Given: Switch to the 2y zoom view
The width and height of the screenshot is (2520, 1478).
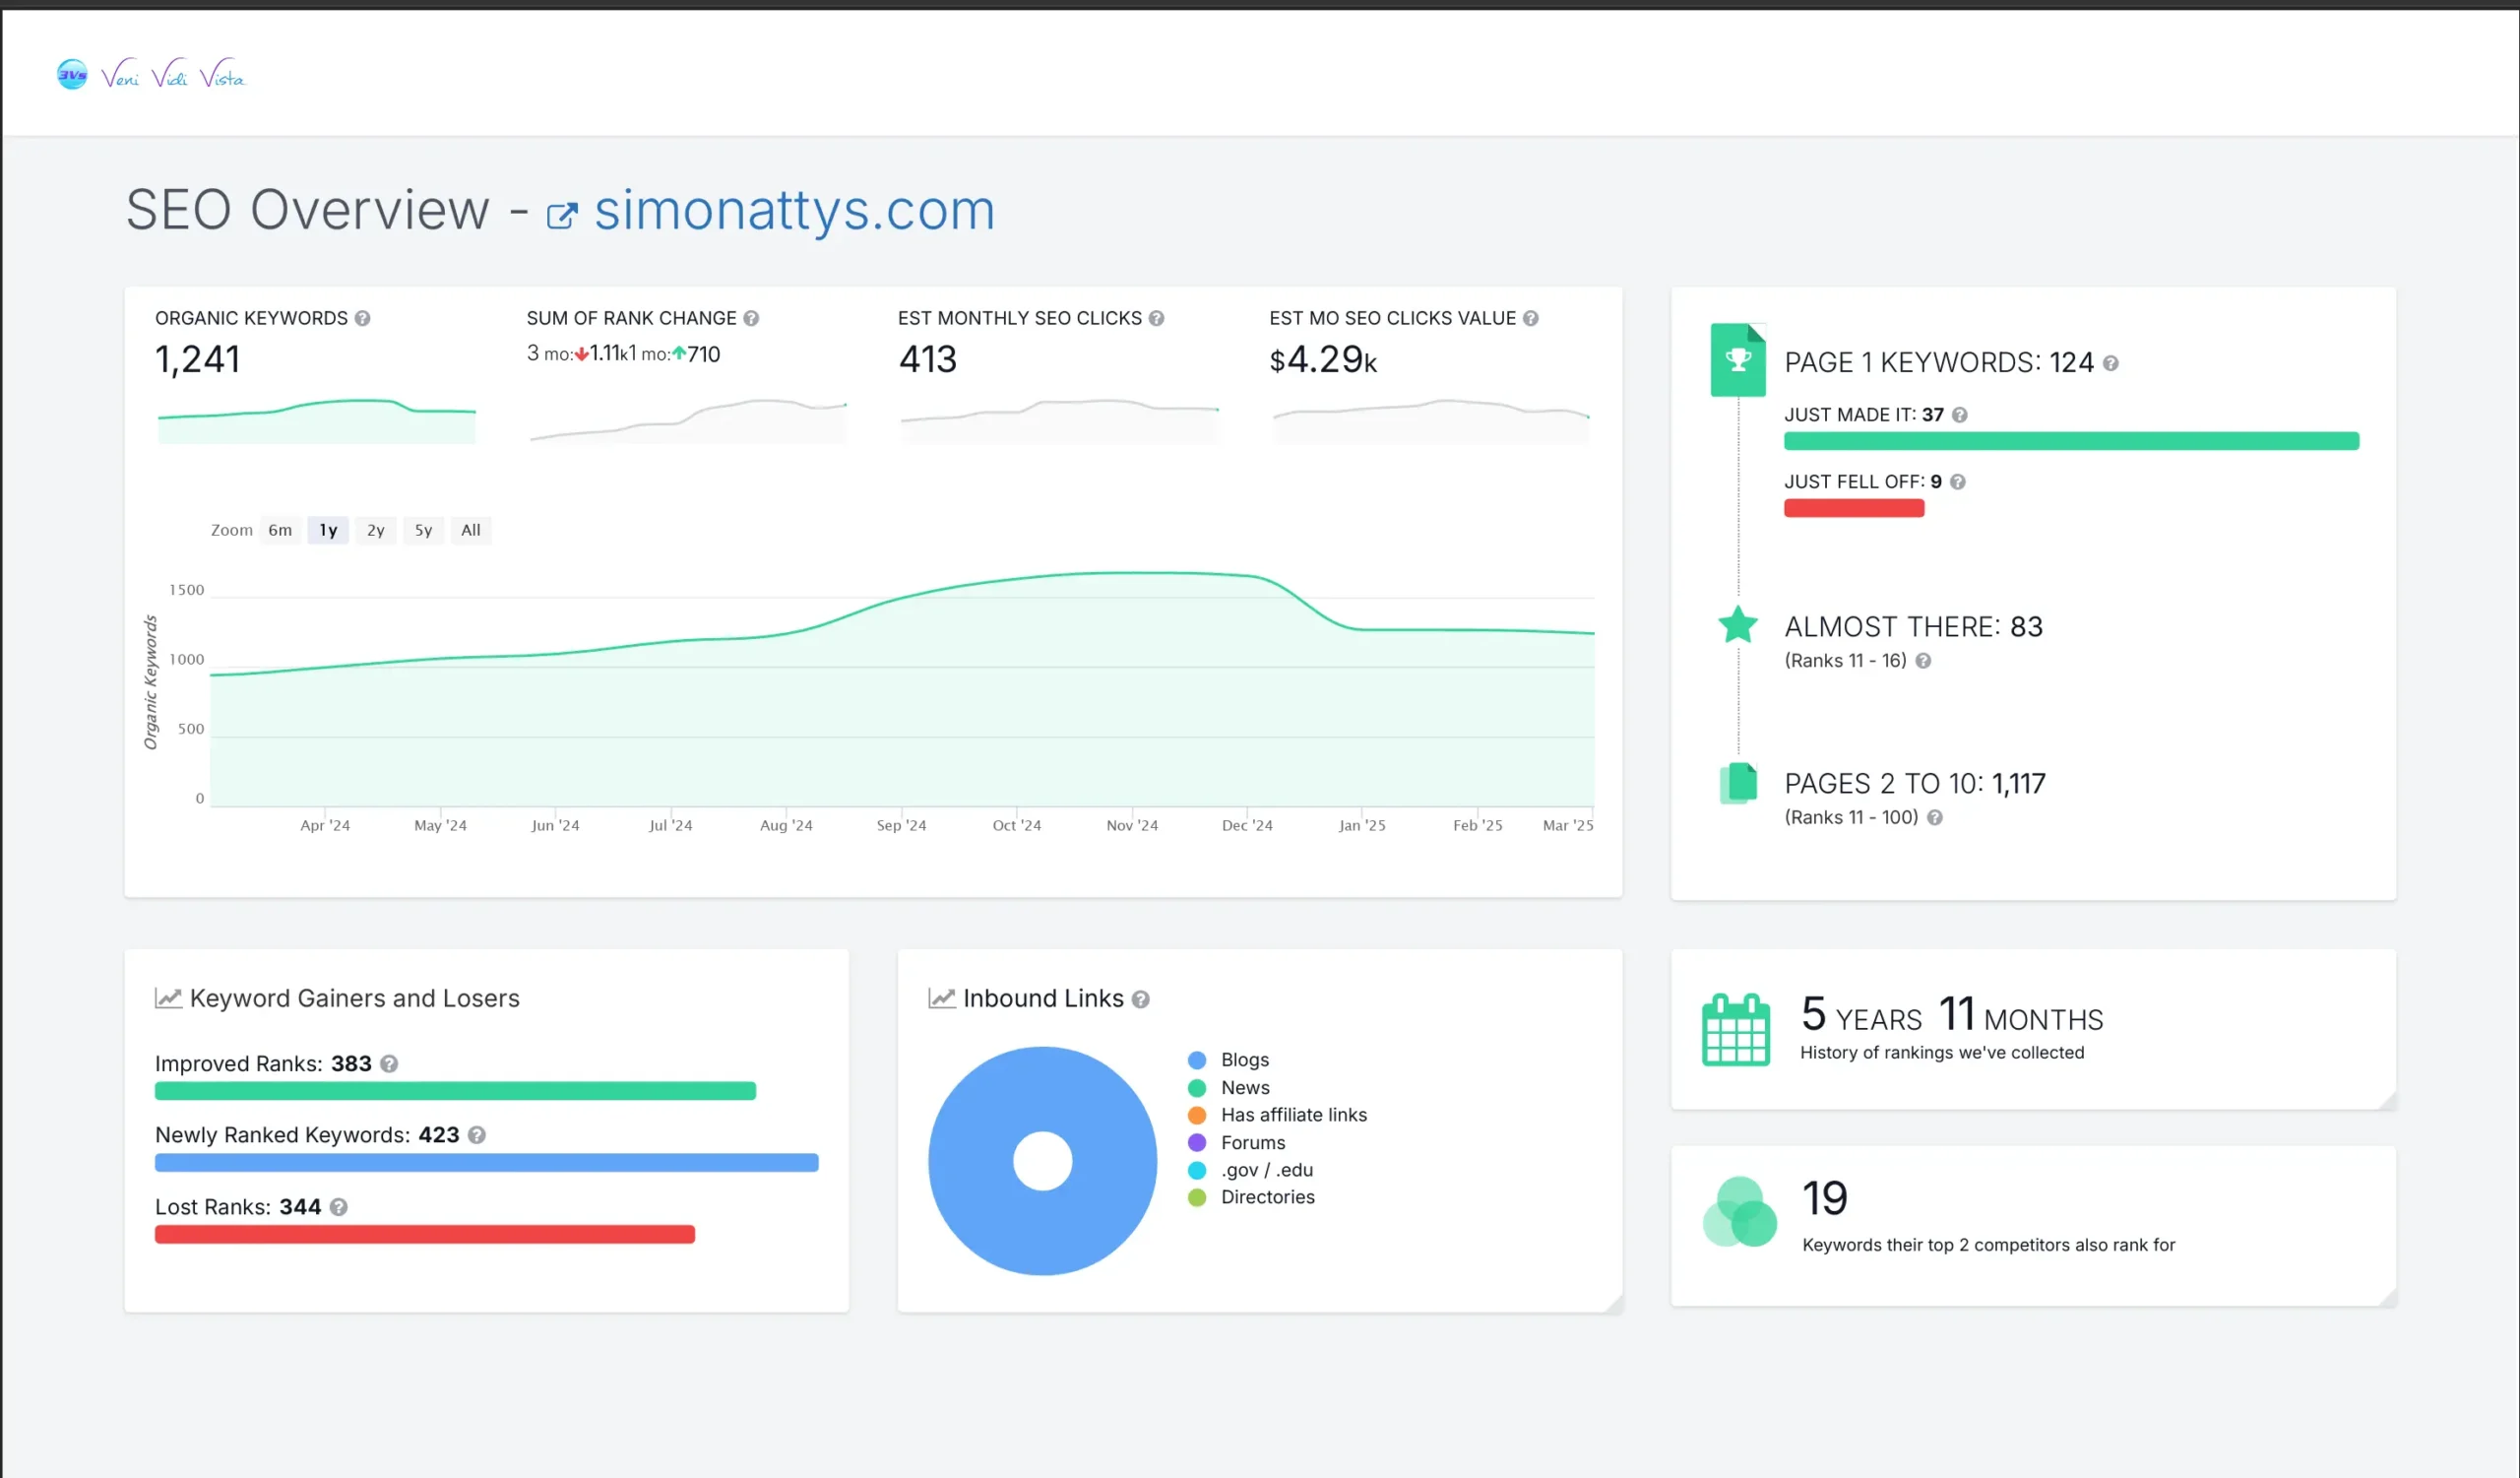Looking at the screenshot, I should 375,530.
